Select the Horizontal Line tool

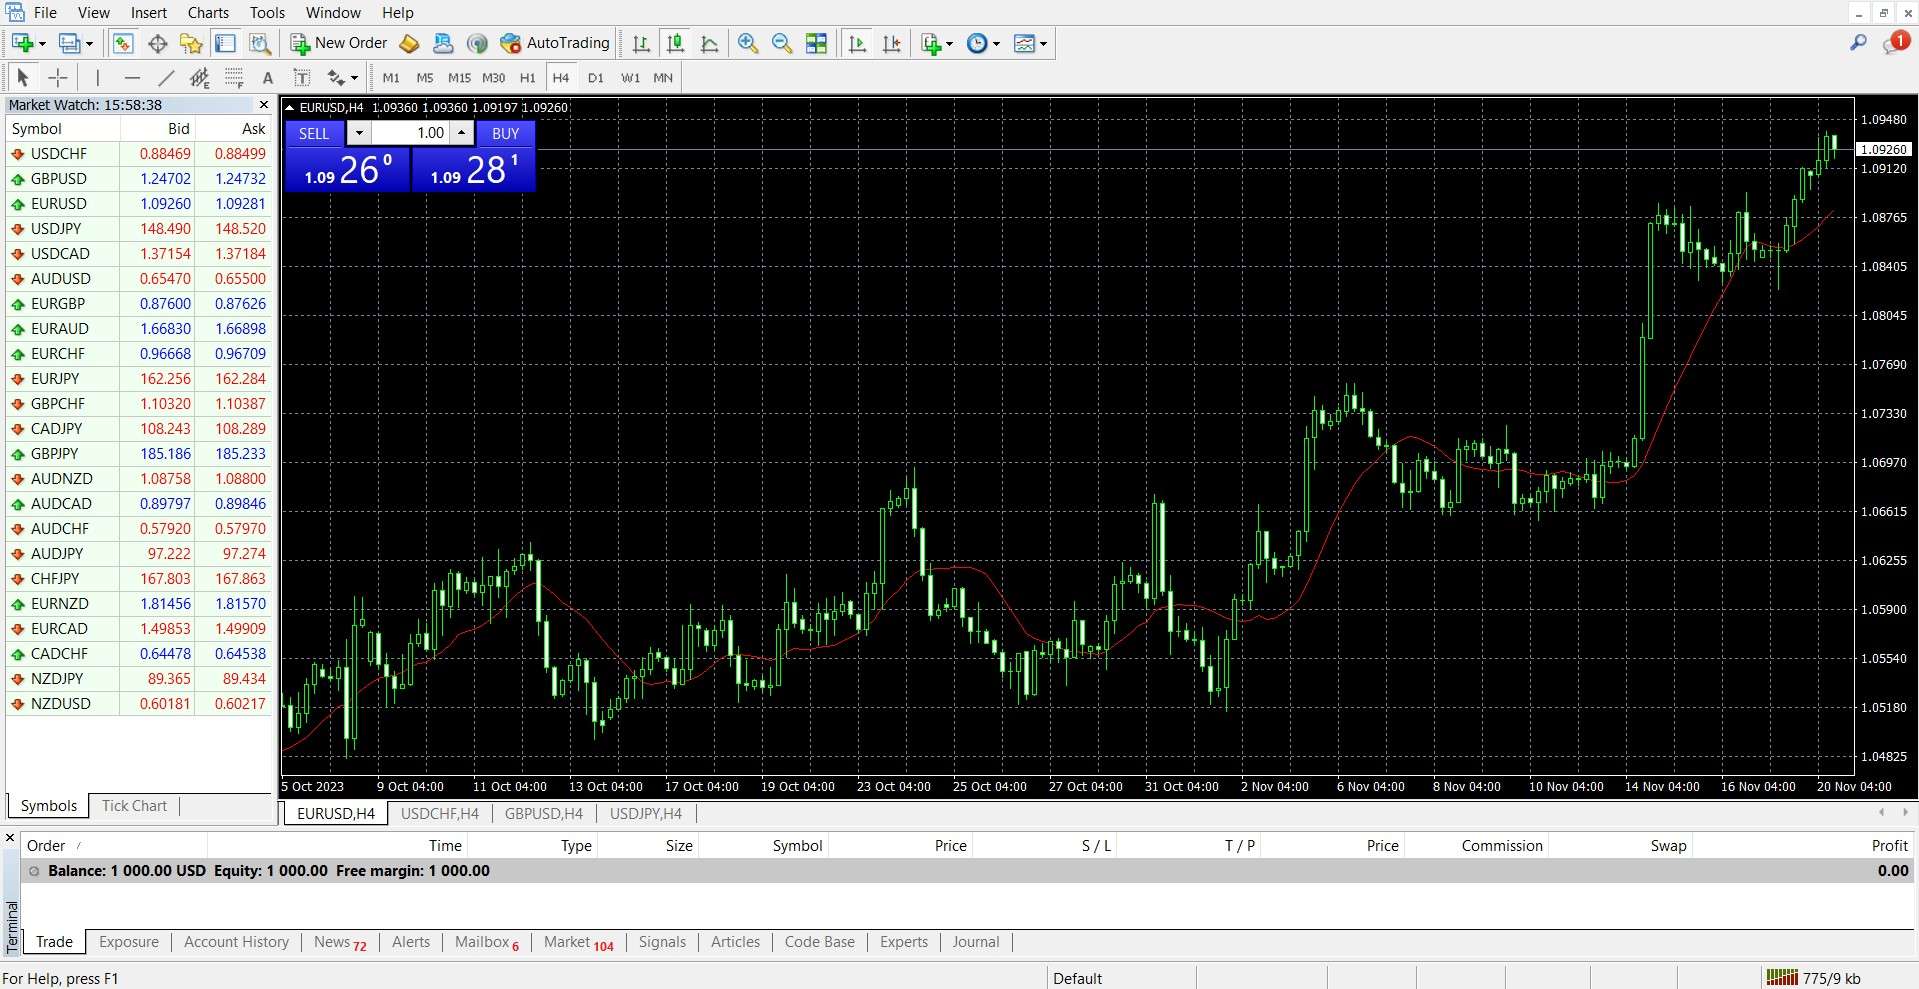132,77
